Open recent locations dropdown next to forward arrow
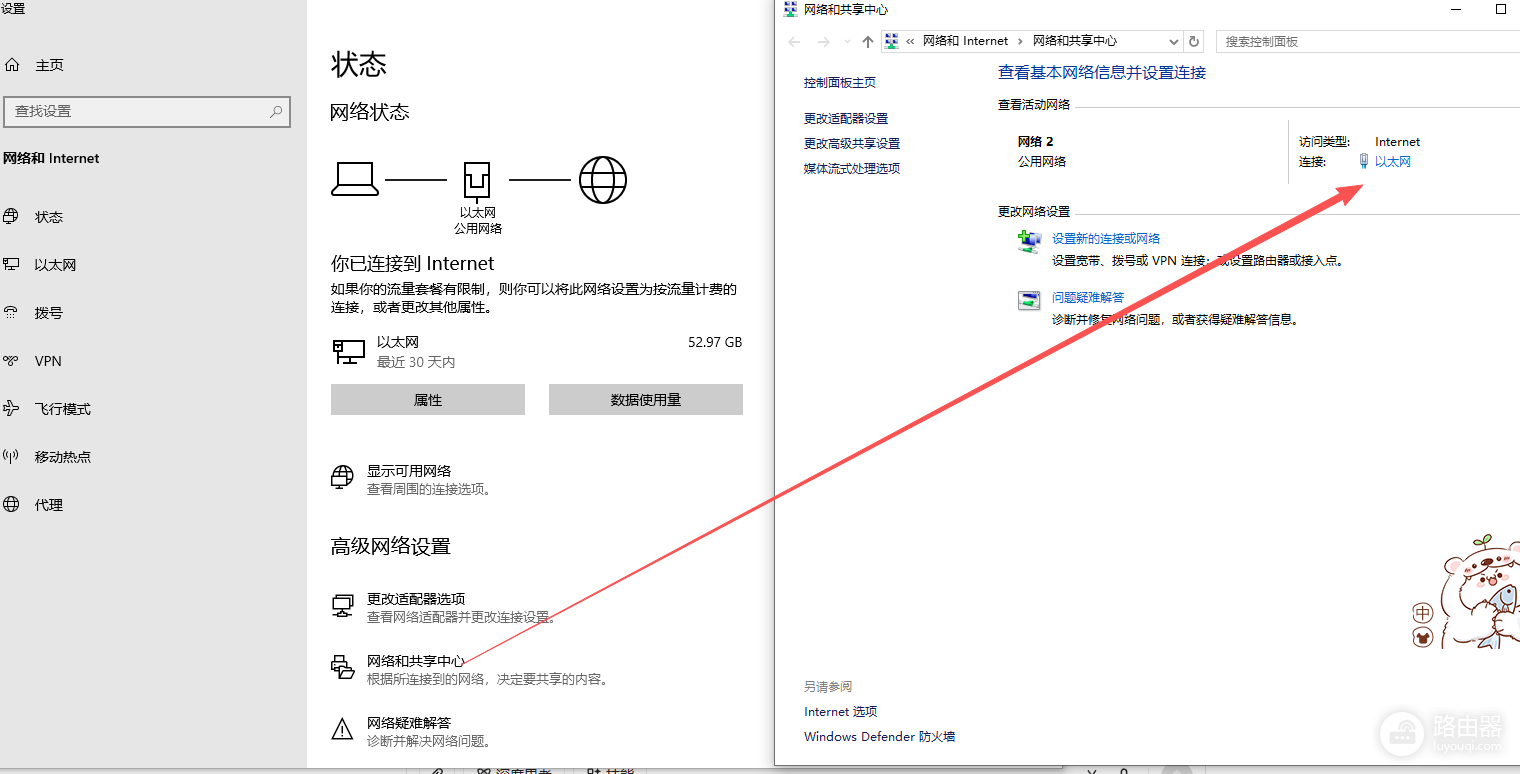This screenshot has width=1520, height=774. click(847, 42)
